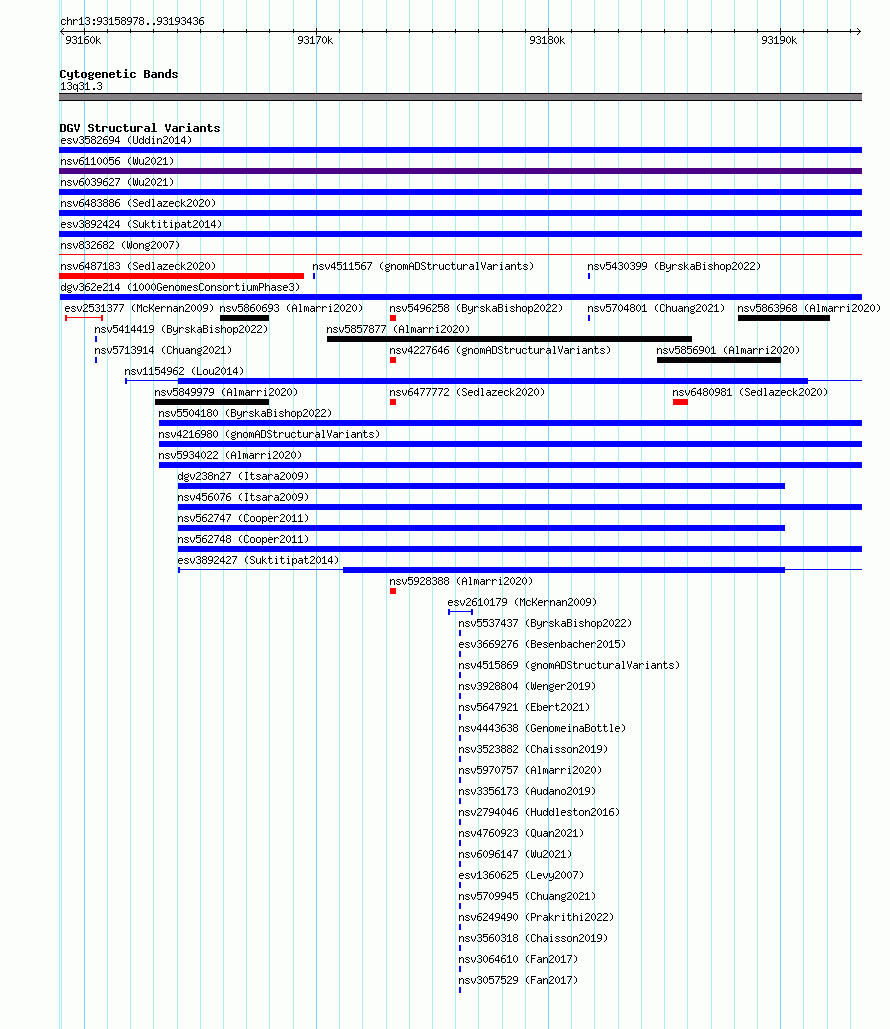Select nsv3356173 (Audano2019) label
This screenshot has width=890, height=1029.
point(527,791)
